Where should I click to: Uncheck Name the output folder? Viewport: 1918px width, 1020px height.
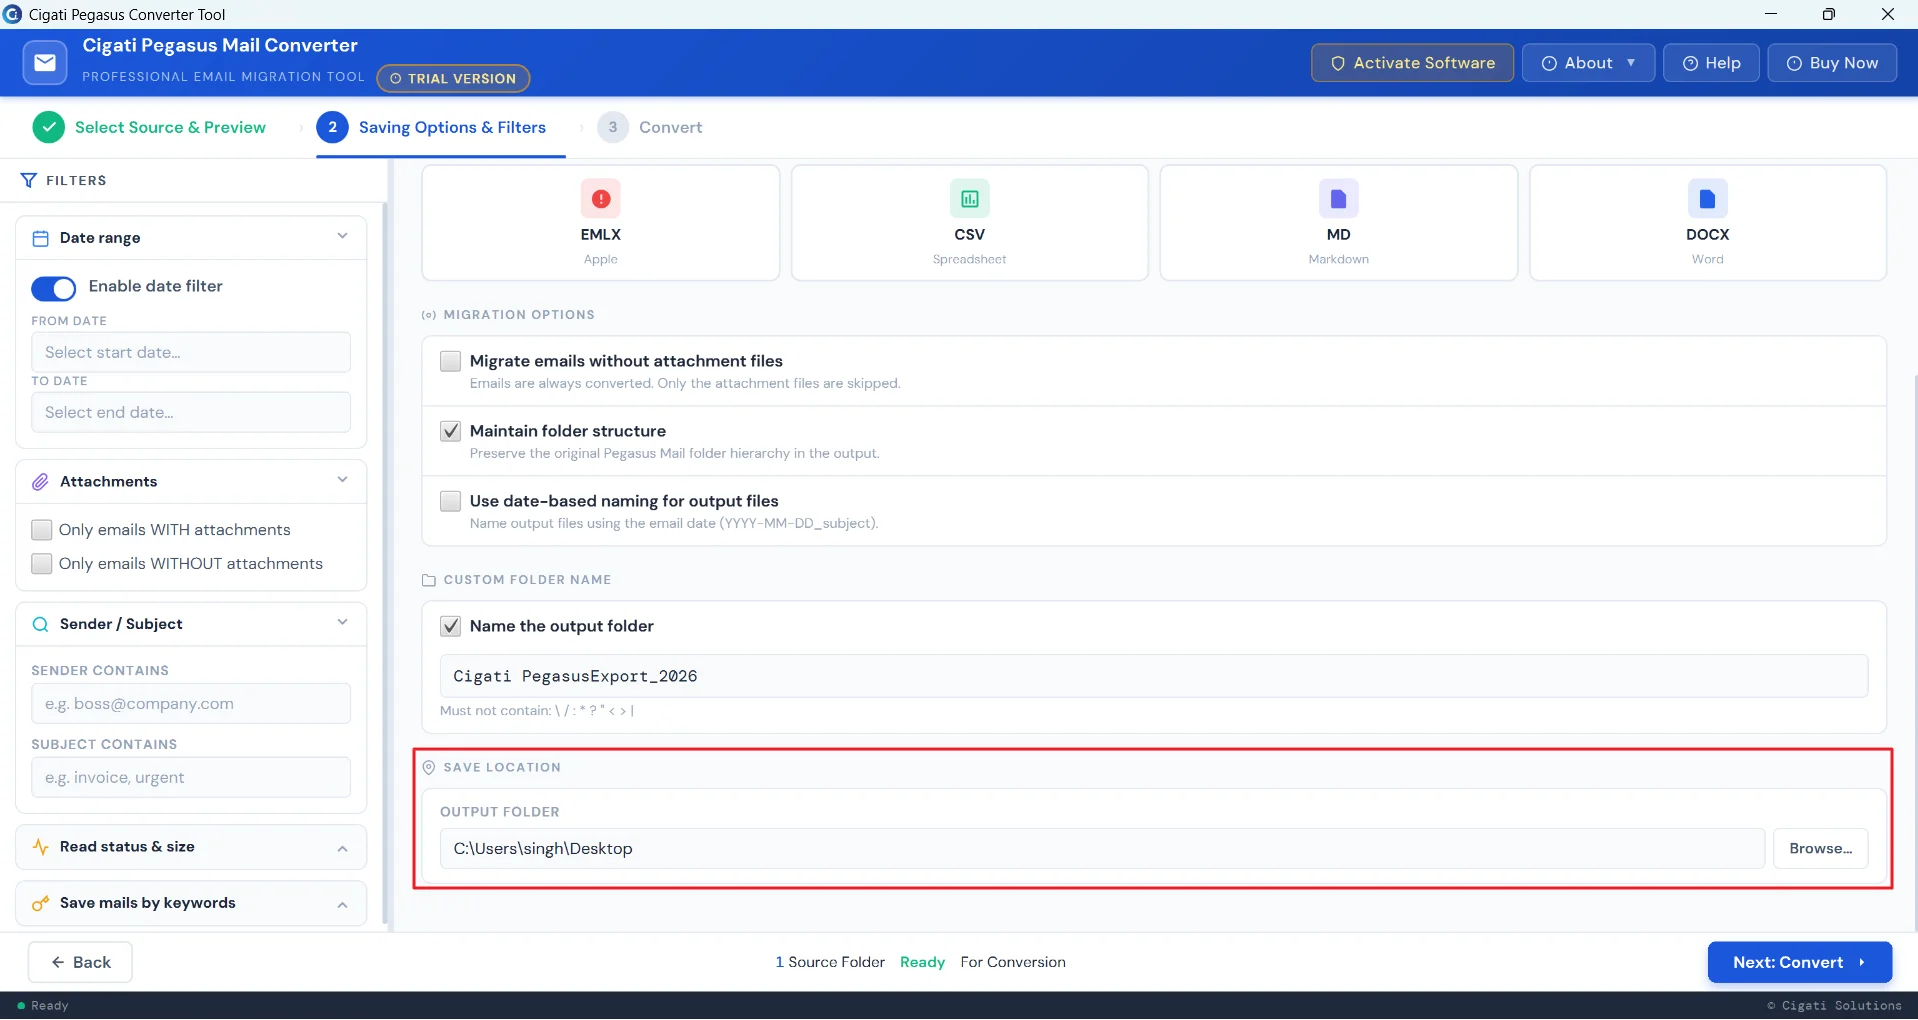451,626
